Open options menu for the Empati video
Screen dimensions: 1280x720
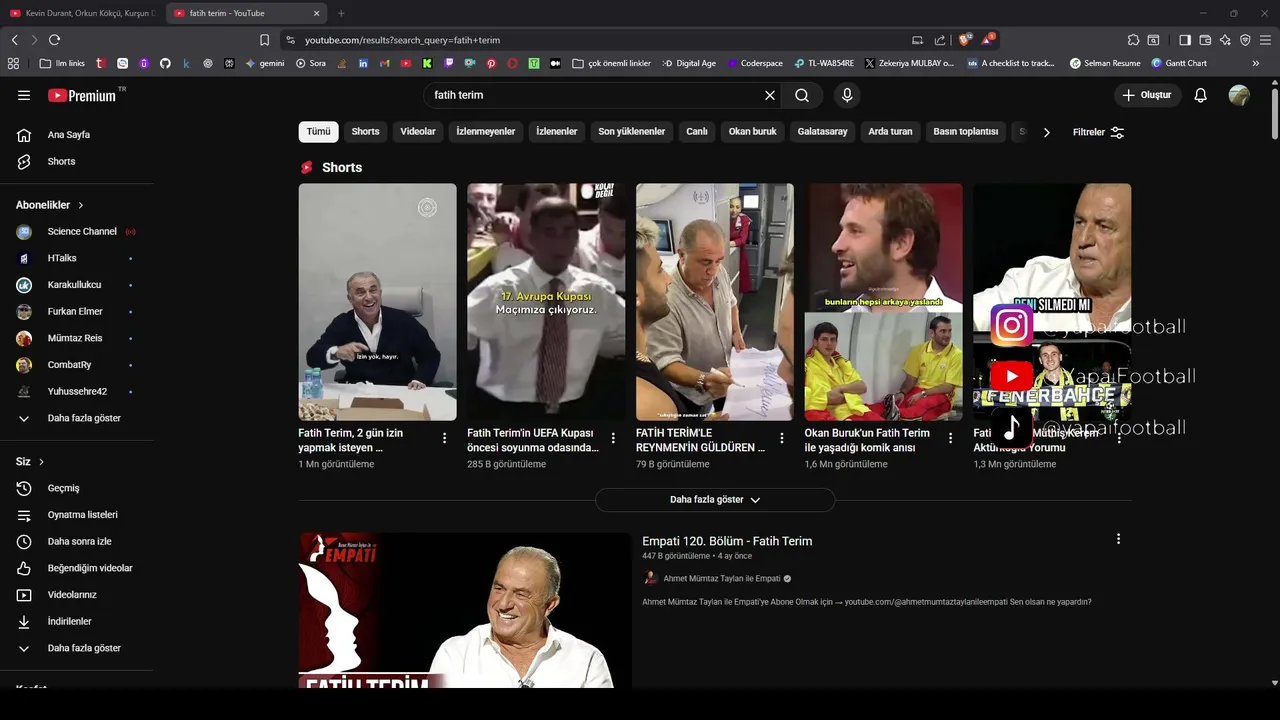point(1118,539)
